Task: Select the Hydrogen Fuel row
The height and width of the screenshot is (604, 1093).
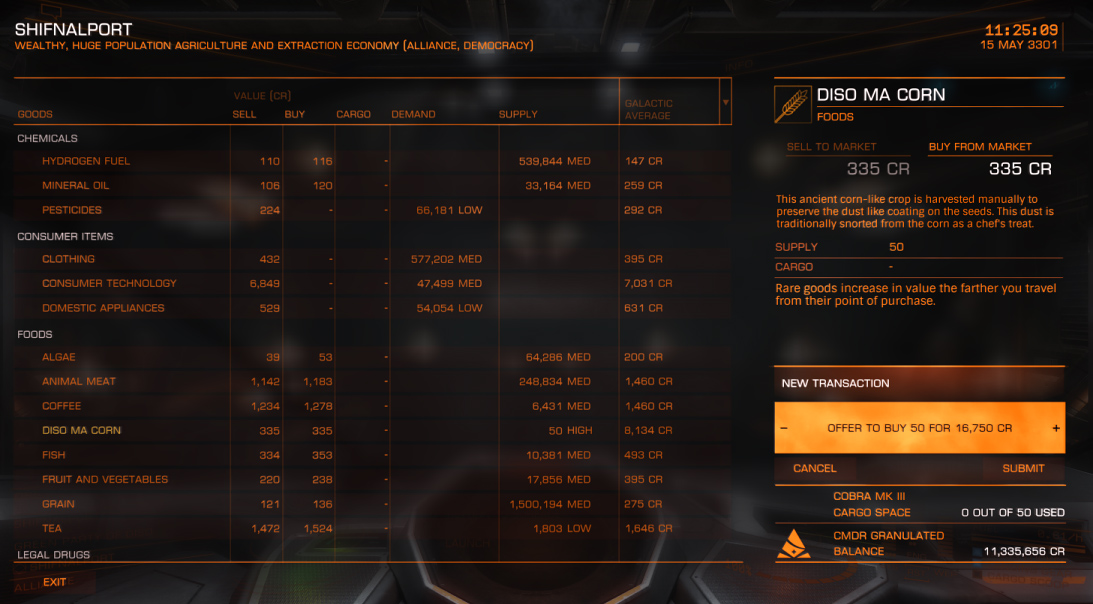Action: pos(372,161)
